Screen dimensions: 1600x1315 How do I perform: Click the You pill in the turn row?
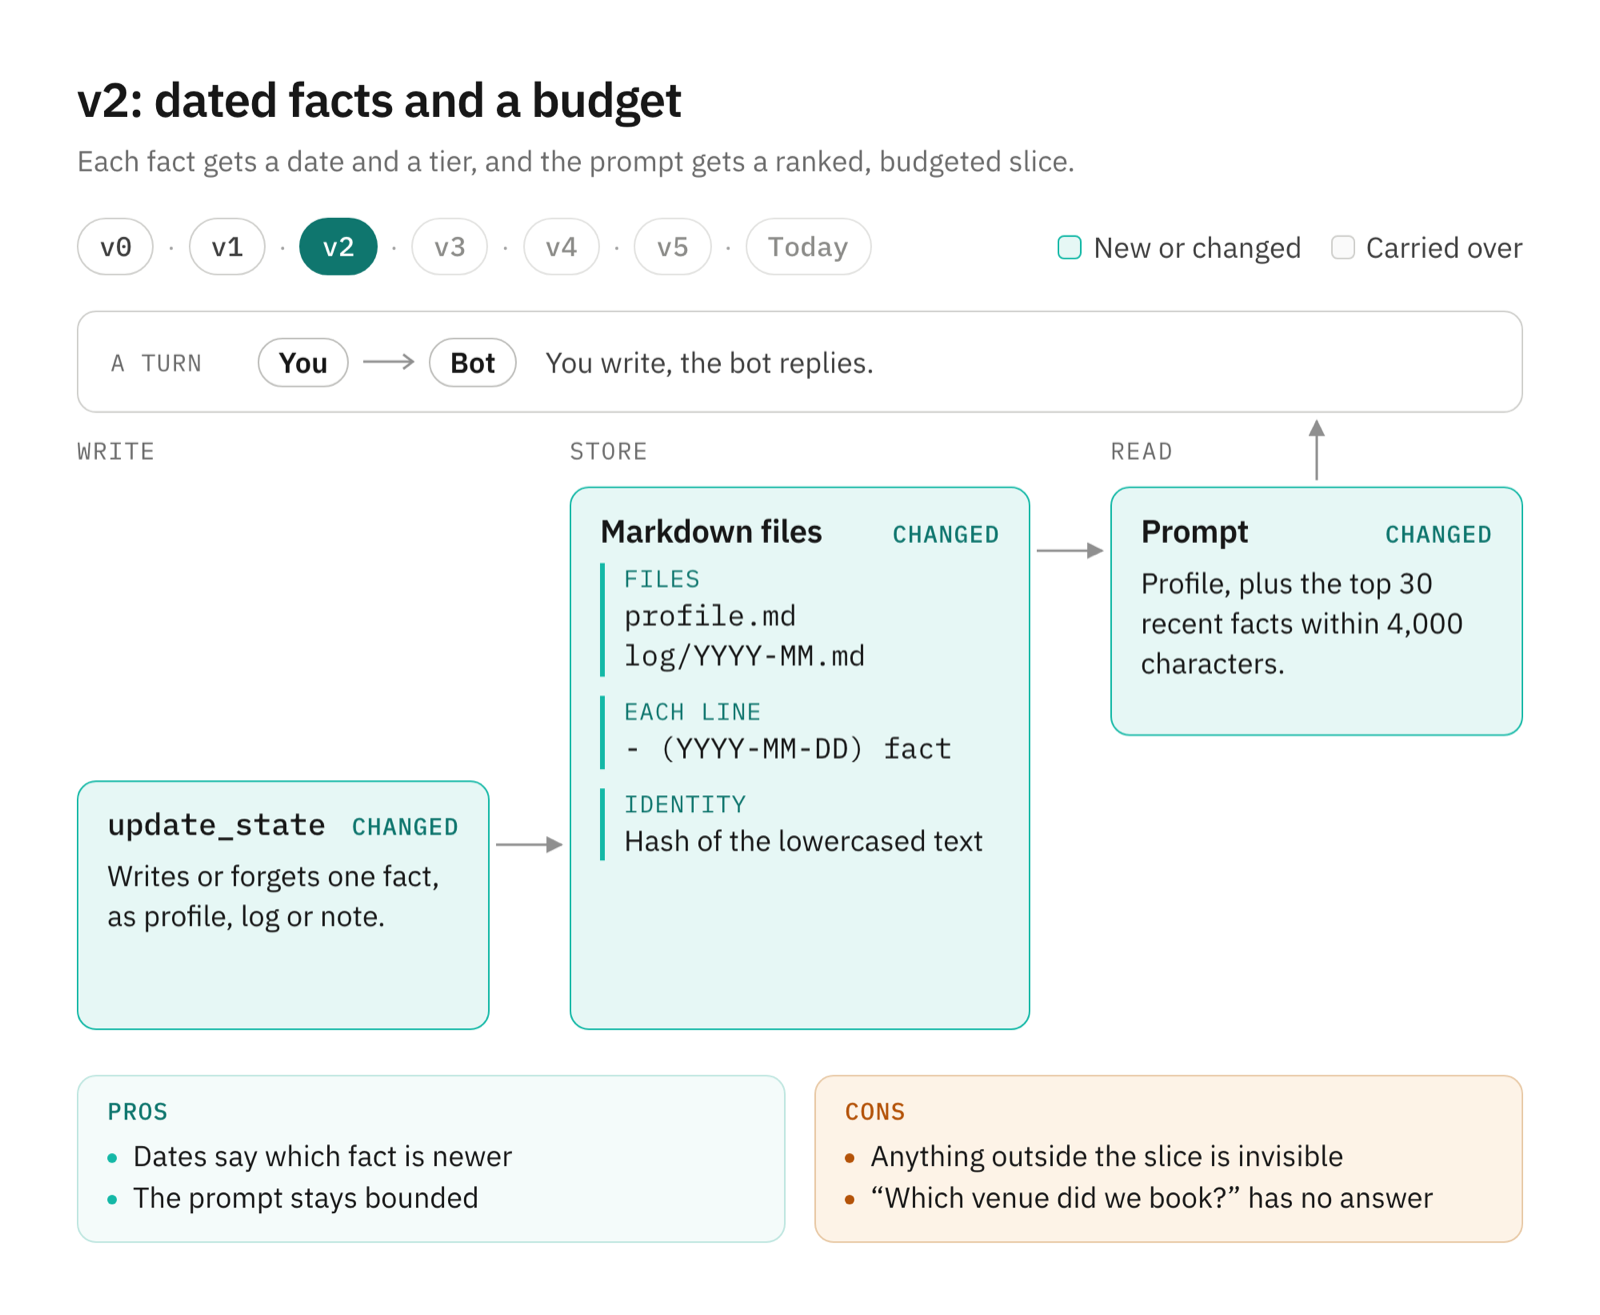coord(303,362)
